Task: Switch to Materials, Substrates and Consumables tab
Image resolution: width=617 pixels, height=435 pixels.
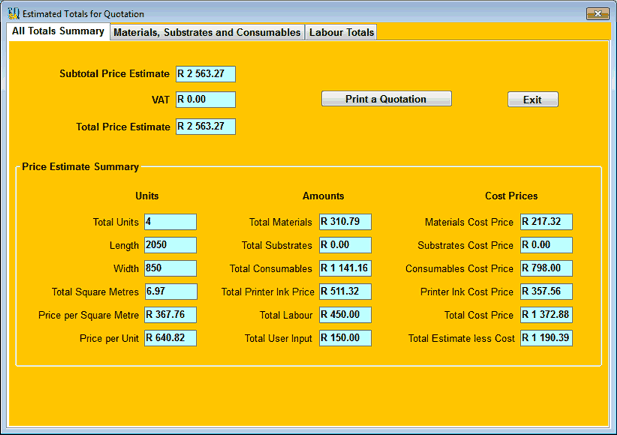Action: pyautogui.click(x=207, y=32)
